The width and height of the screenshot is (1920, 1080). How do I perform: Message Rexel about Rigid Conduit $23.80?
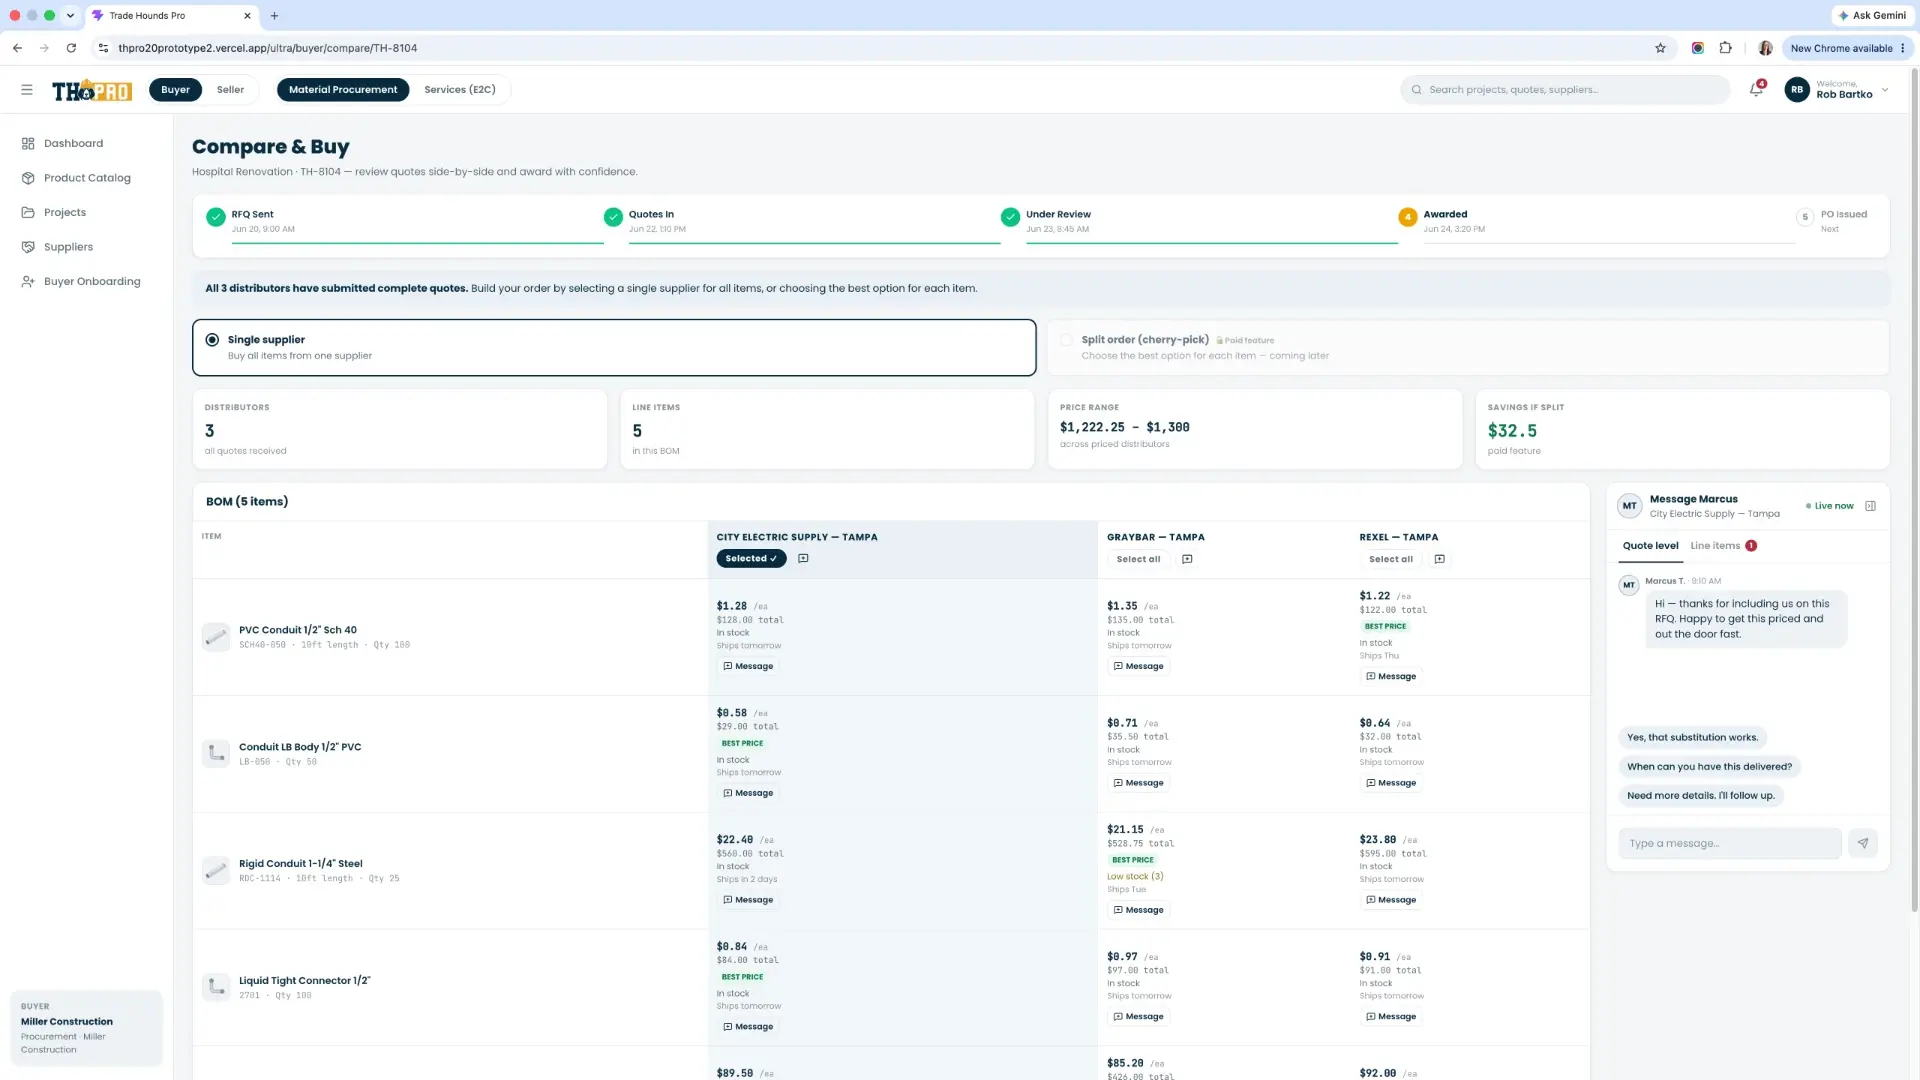tap(1391, 901)
